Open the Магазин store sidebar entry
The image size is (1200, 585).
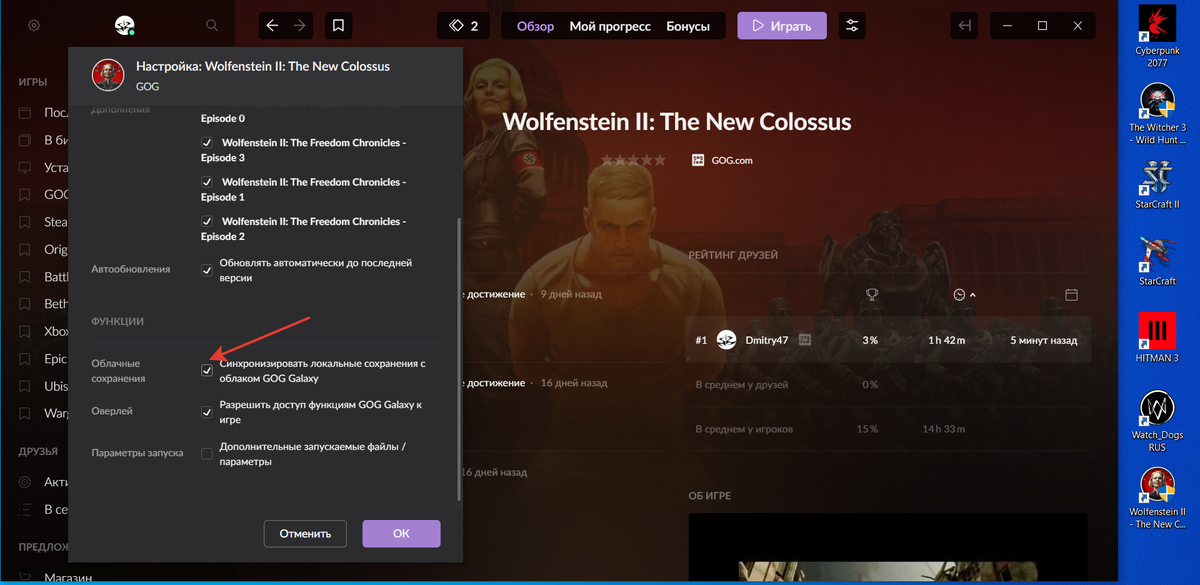(68, 577)
